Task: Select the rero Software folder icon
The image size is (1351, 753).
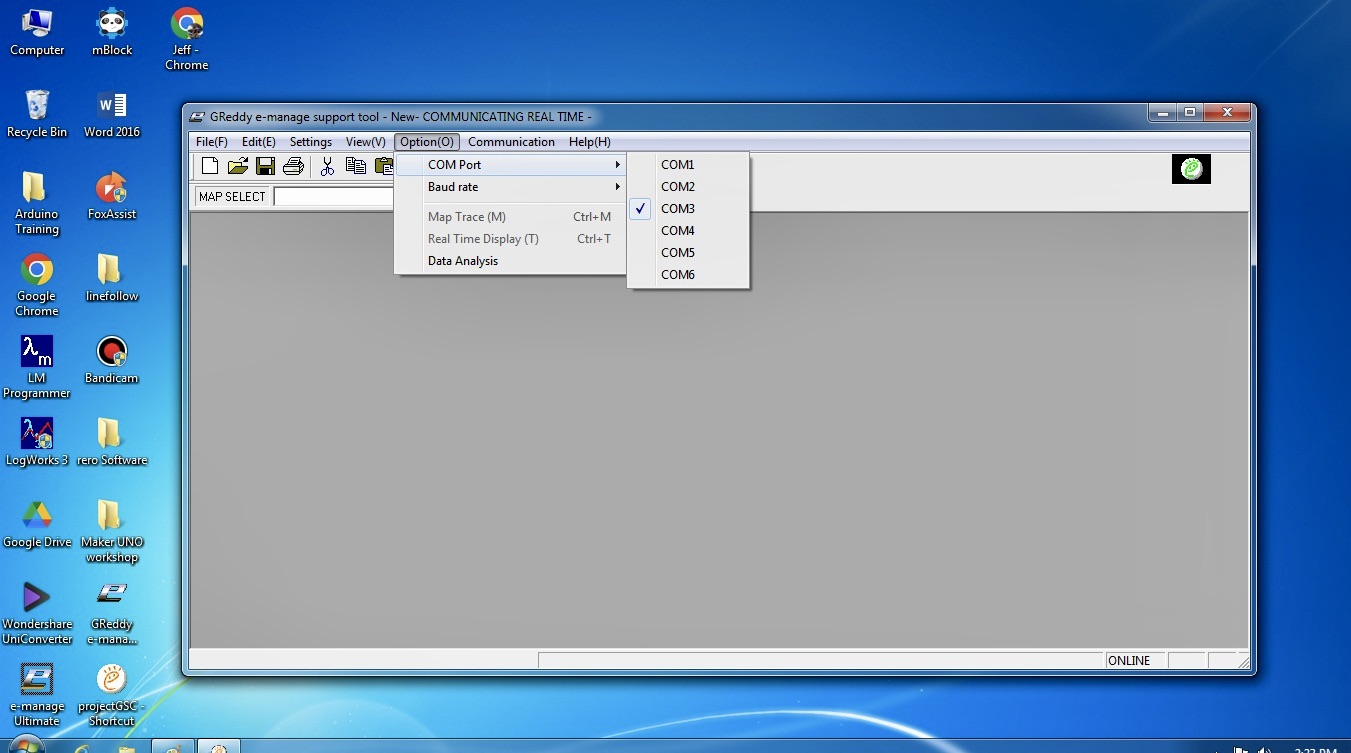Action: point(112,441)
